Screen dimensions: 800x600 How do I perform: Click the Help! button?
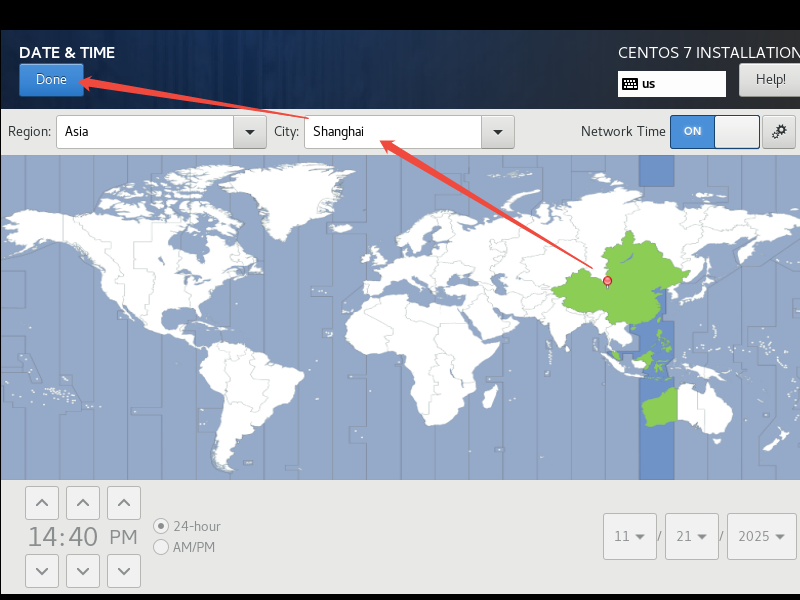coord(770,80)
